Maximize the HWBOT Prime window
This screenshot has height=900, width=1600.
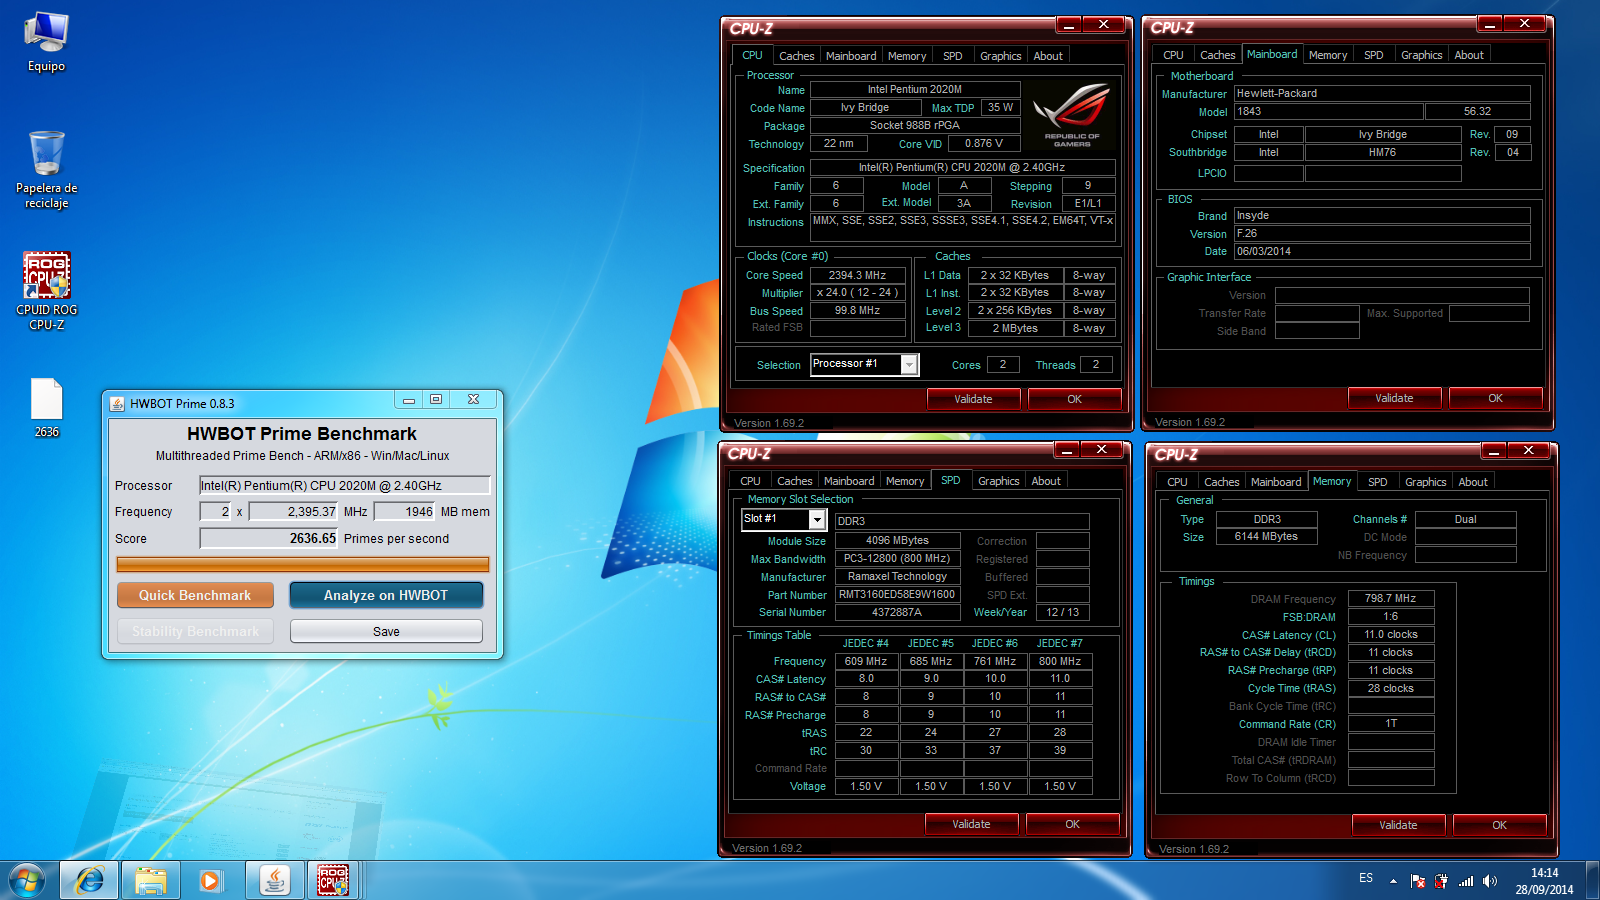(436, 400)
